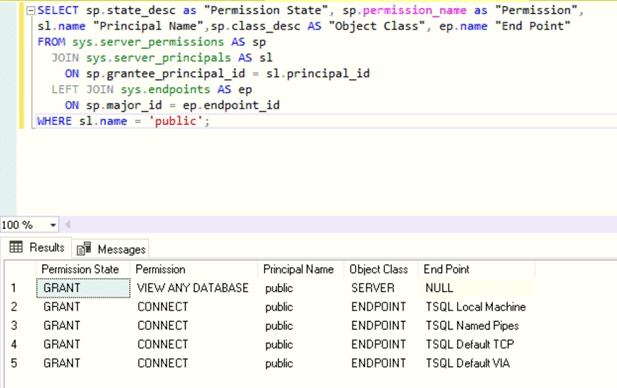The height and width of the screenshot is (388, 617).
Task: Click the TSQL Named Pipes cell
Action: coord(476,325)
